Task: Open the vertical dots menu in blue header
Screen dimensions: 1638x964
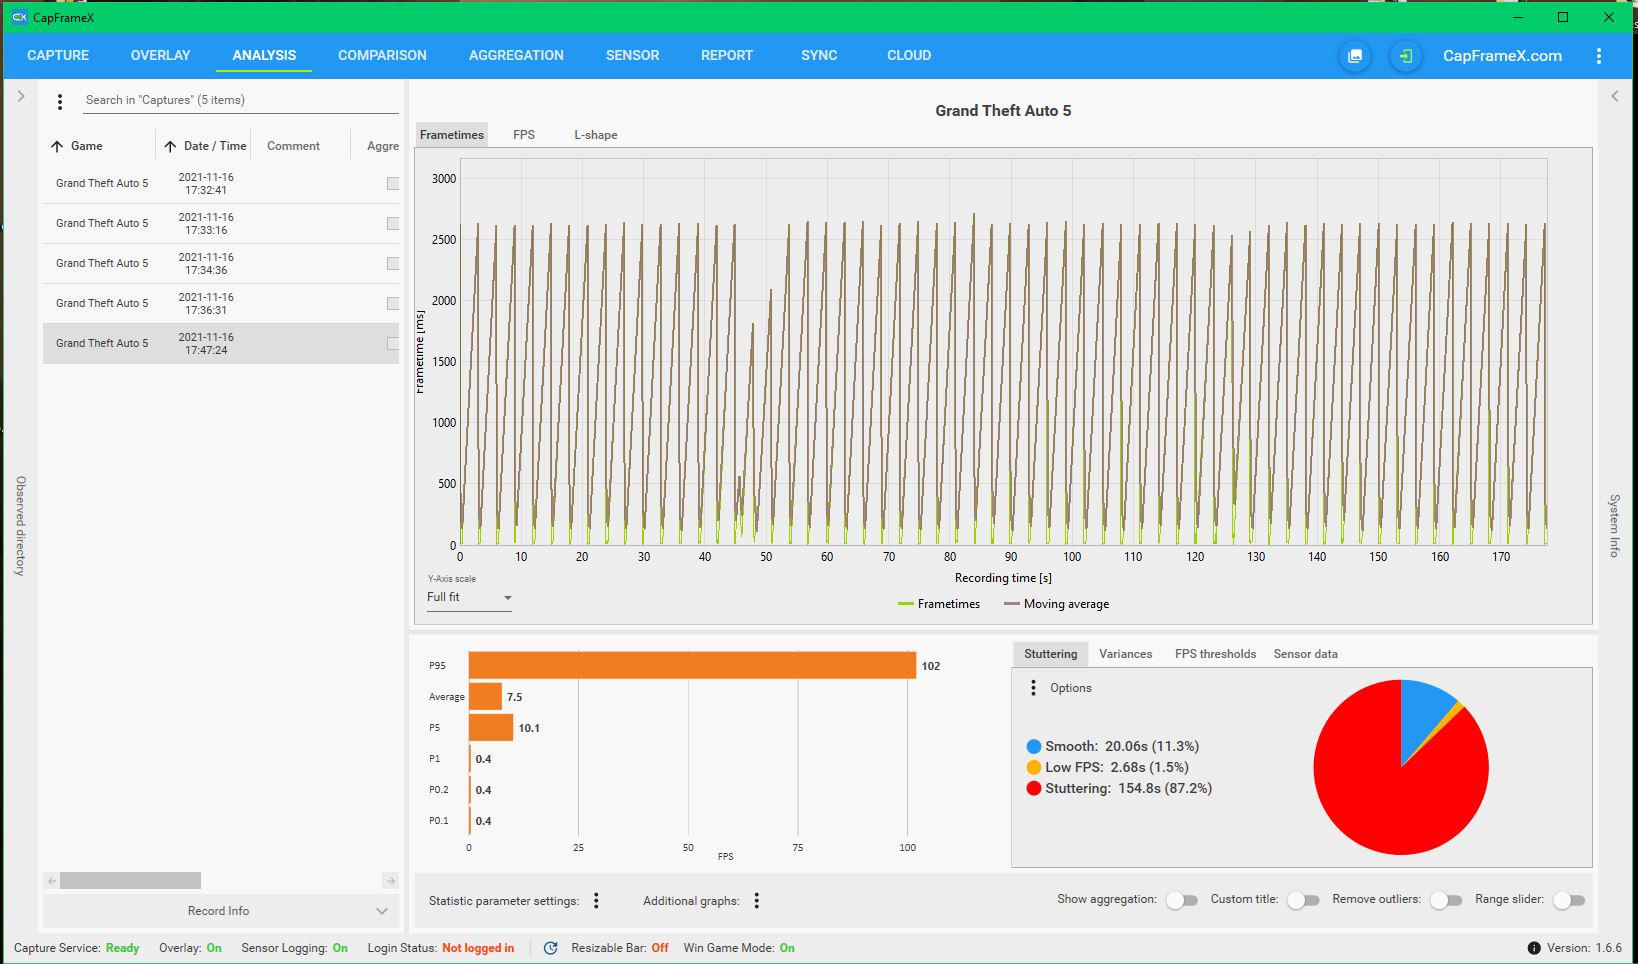Action: click(x=1599, y=56)
